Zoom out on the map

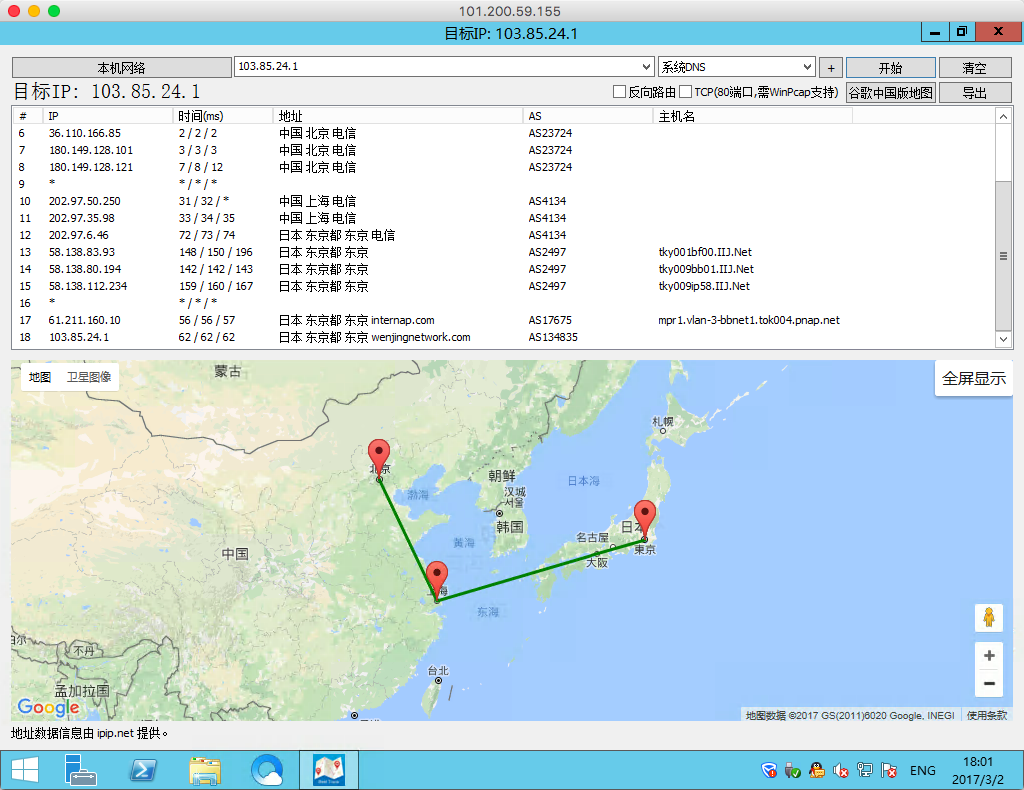pos(989,683)
